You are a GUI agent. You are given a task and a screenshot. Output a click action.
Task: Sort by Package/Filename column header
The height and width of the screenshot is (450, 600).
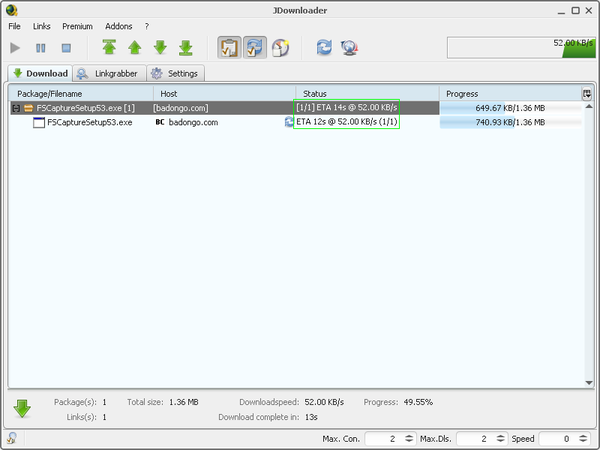[x=81, y=94]
